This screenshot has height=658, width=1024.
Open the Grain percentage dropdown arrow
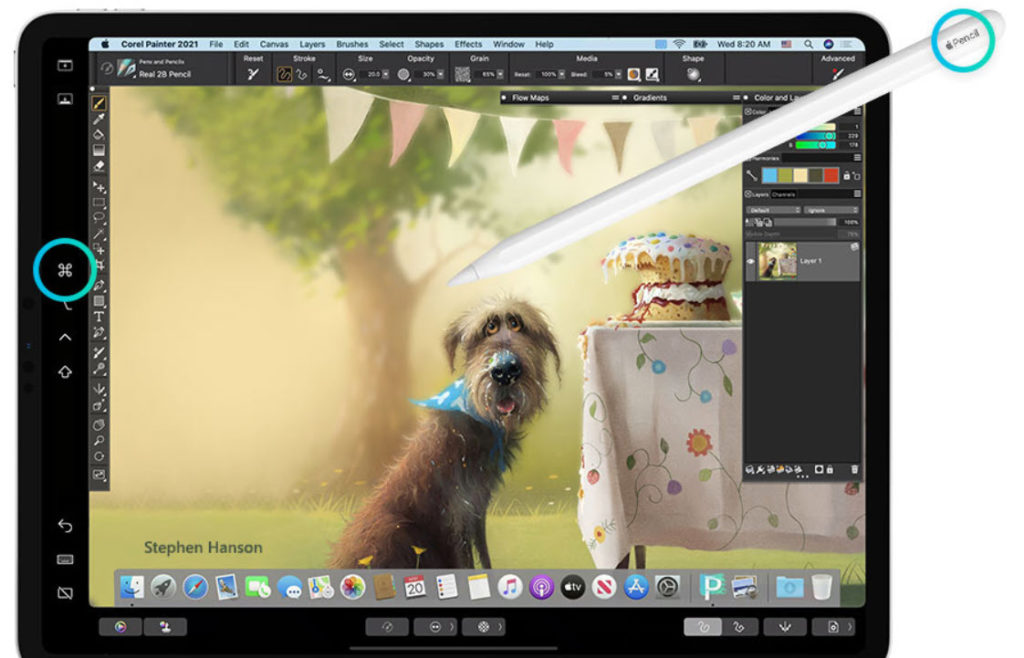pos(500,74)
